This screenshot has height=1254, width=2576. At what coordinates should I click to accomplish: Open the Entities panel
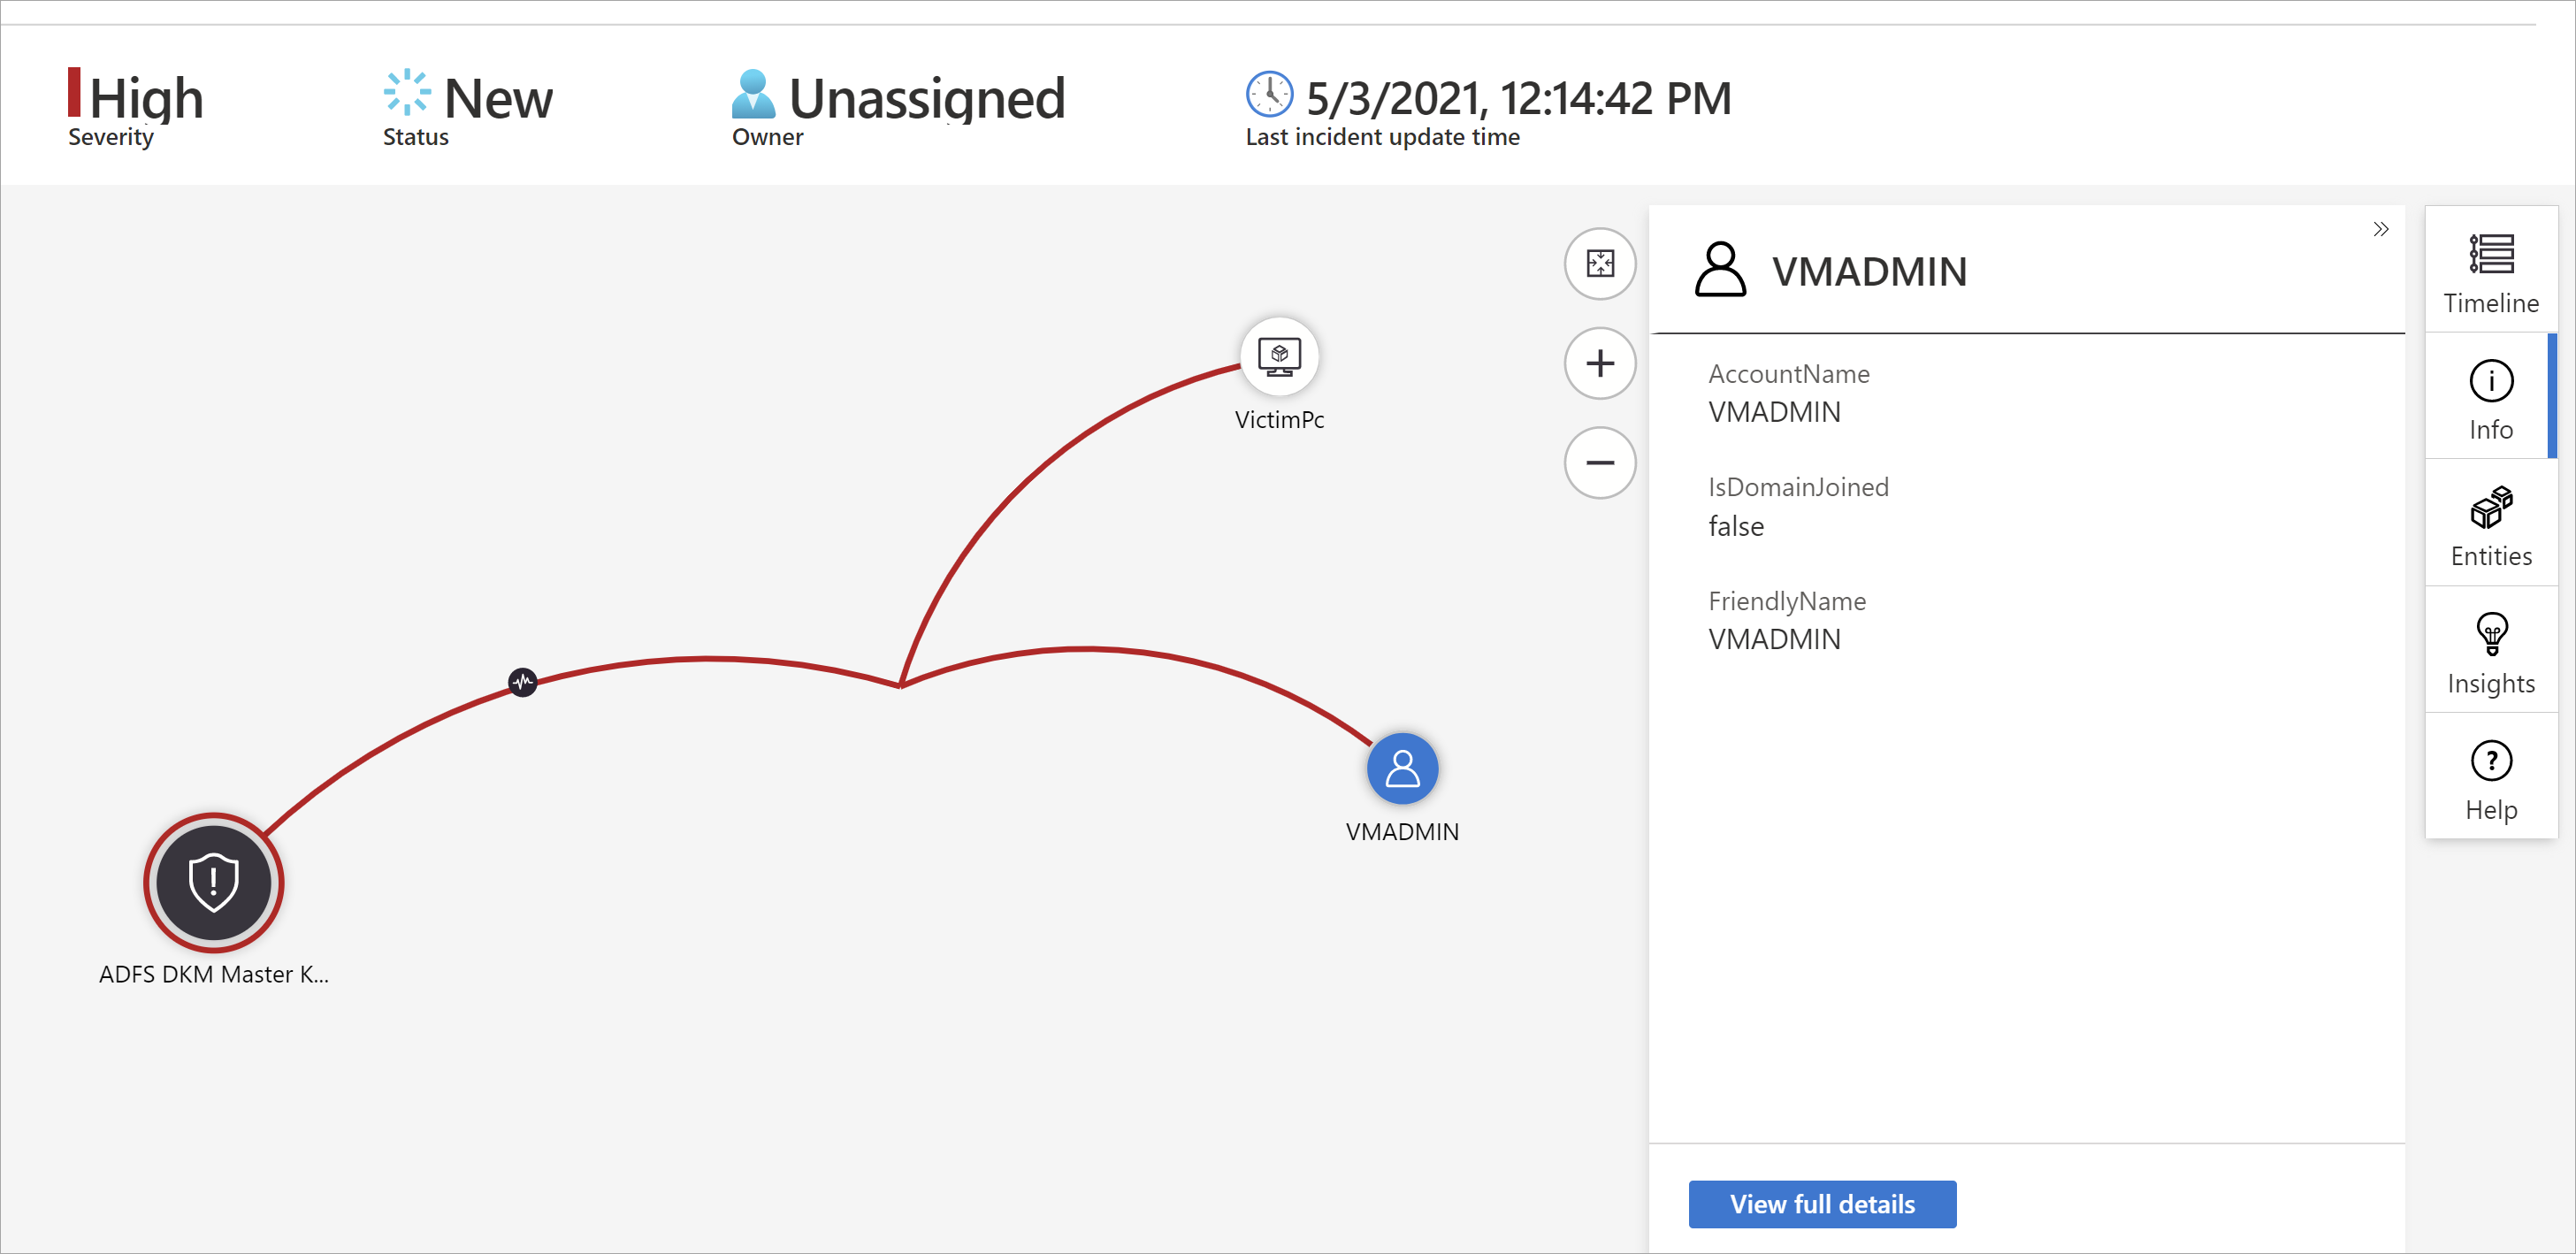2489,529
